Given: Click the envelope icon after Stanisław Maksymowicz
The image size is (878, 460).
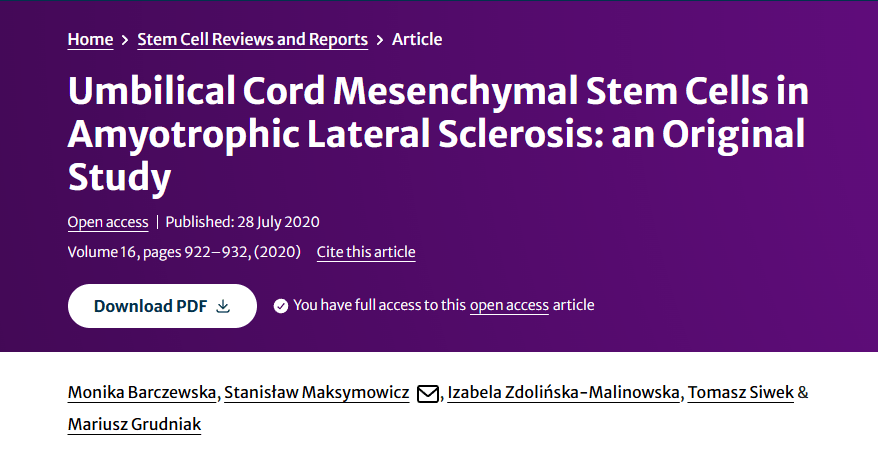Looking at the screenshot, I should pyautogui.click(x=427, y=393).
